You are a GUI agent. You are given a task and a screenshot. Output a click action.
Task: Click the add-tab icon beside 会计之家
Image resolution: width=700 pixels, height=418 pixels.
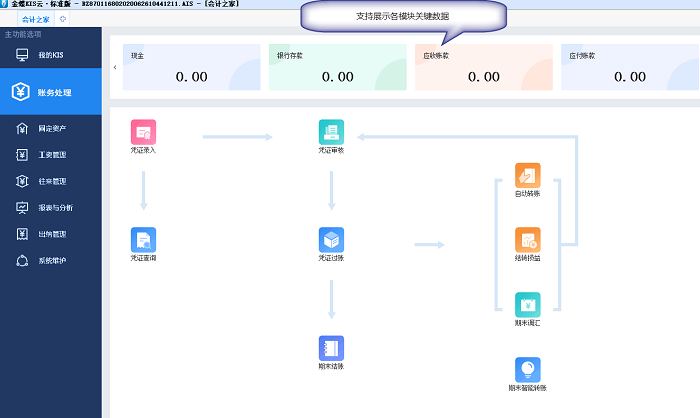pyautogui.click(x=62, y=19)
